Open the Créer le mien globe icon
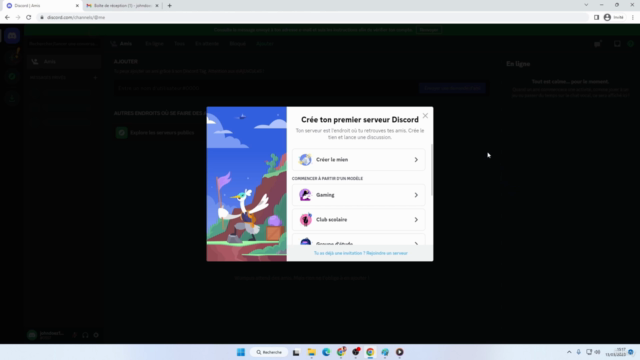This screenshot has width=640, height=360. [x=305, y=160]
